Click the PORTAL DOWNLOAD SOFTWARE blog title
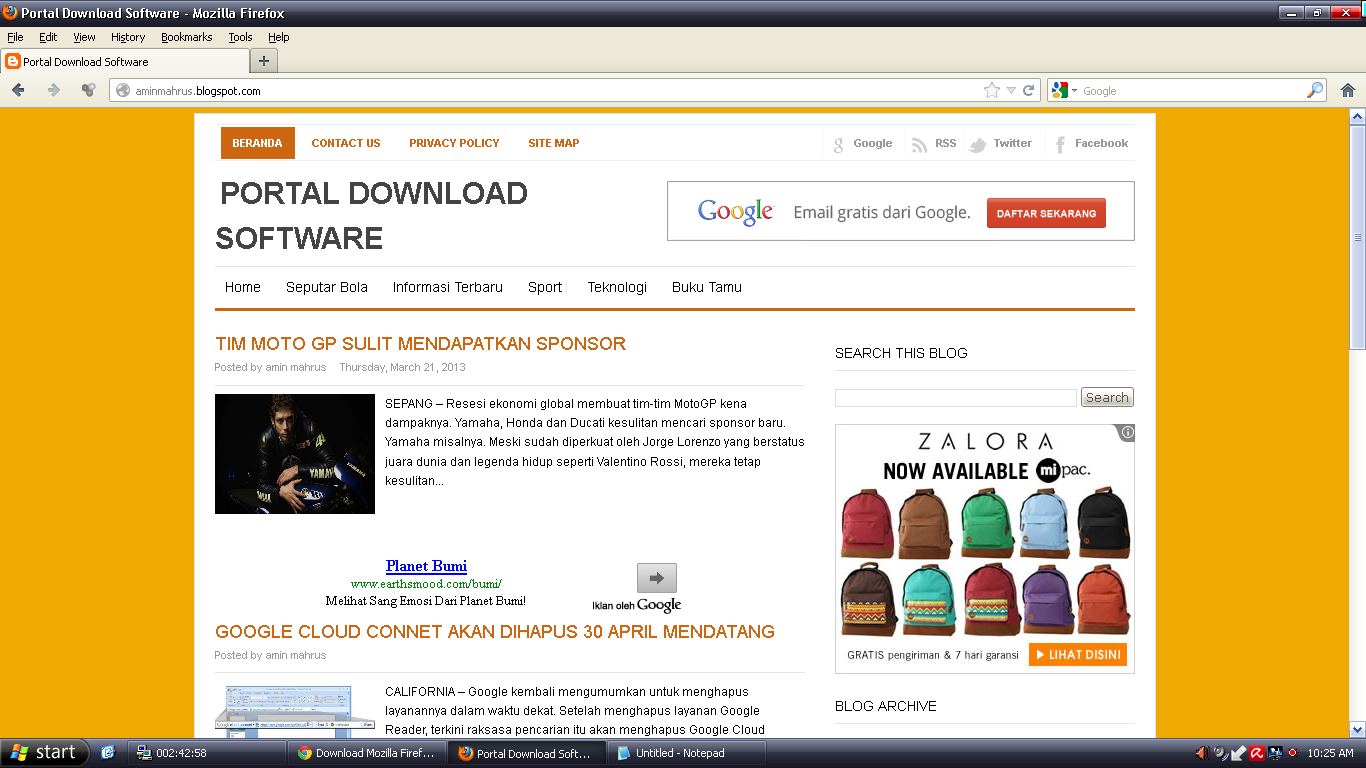This screenshot has width=1366, height=768. point(372,216)
